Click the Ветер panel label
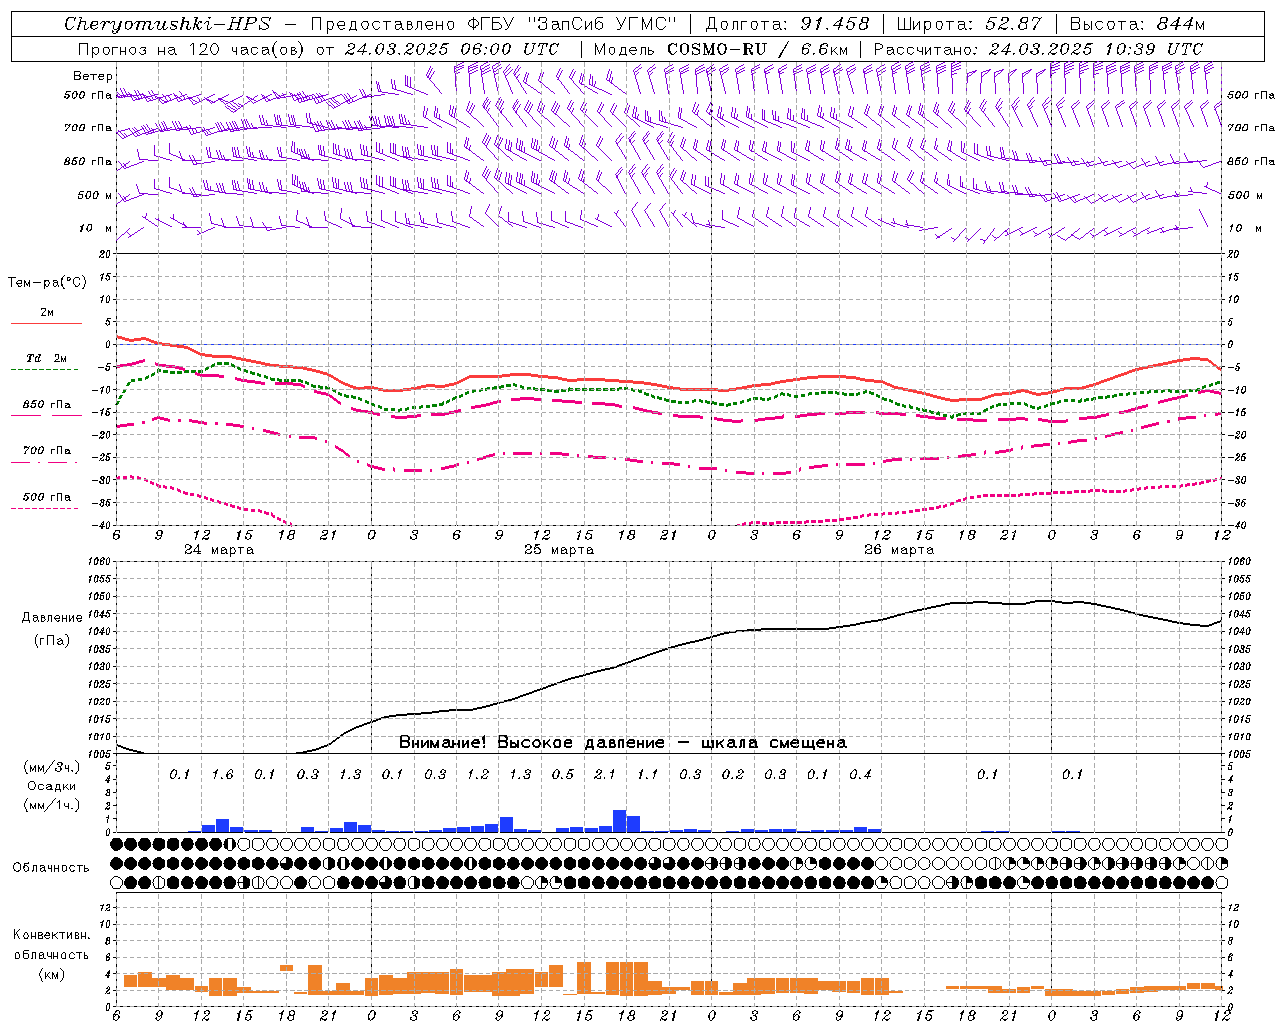 93,76
